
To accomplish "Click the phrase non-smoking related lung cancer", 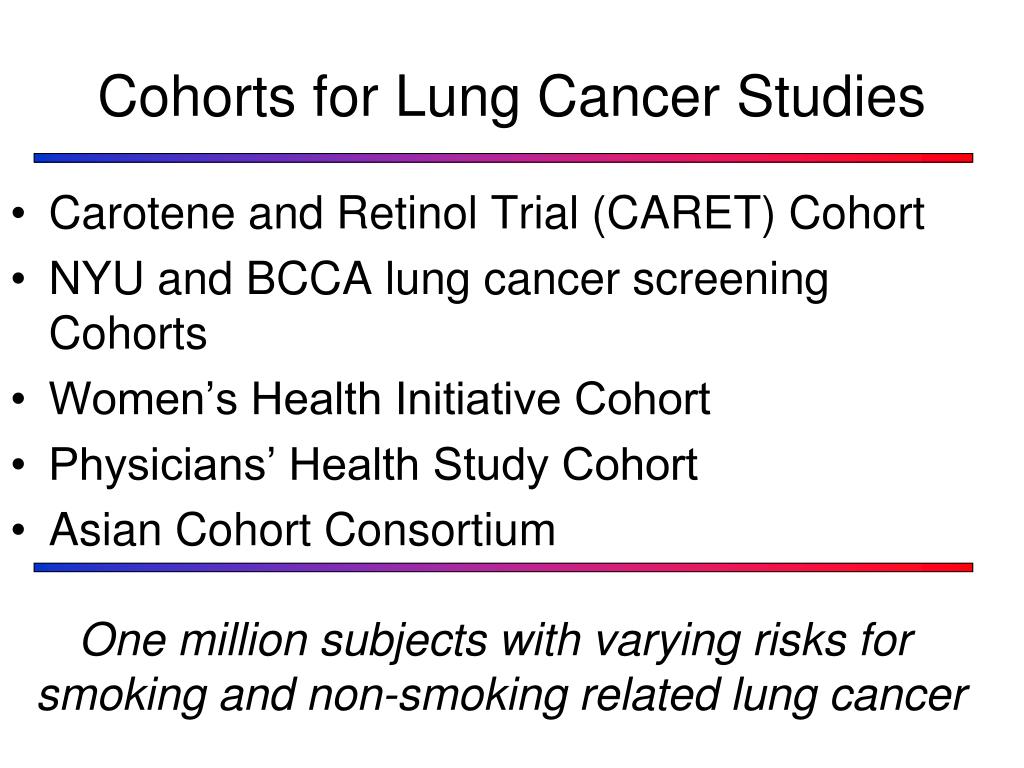I will click(638, 696).
